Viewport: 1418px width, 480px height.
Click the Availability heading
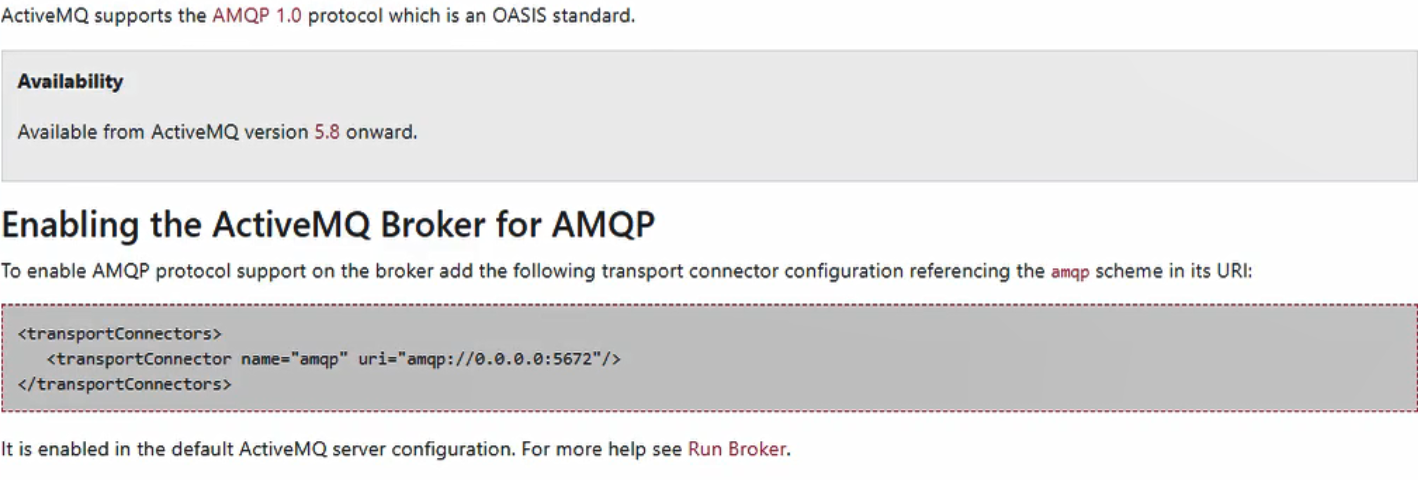[70, 82]
